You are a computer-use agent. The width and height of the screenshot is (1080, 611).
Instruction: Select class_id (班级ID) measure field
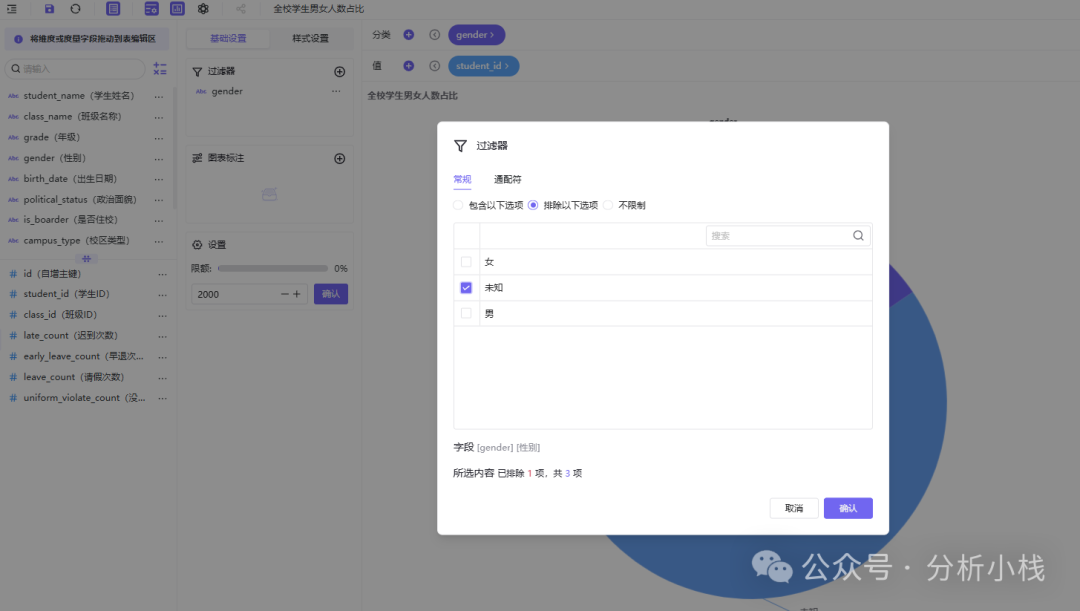(60, 315)
